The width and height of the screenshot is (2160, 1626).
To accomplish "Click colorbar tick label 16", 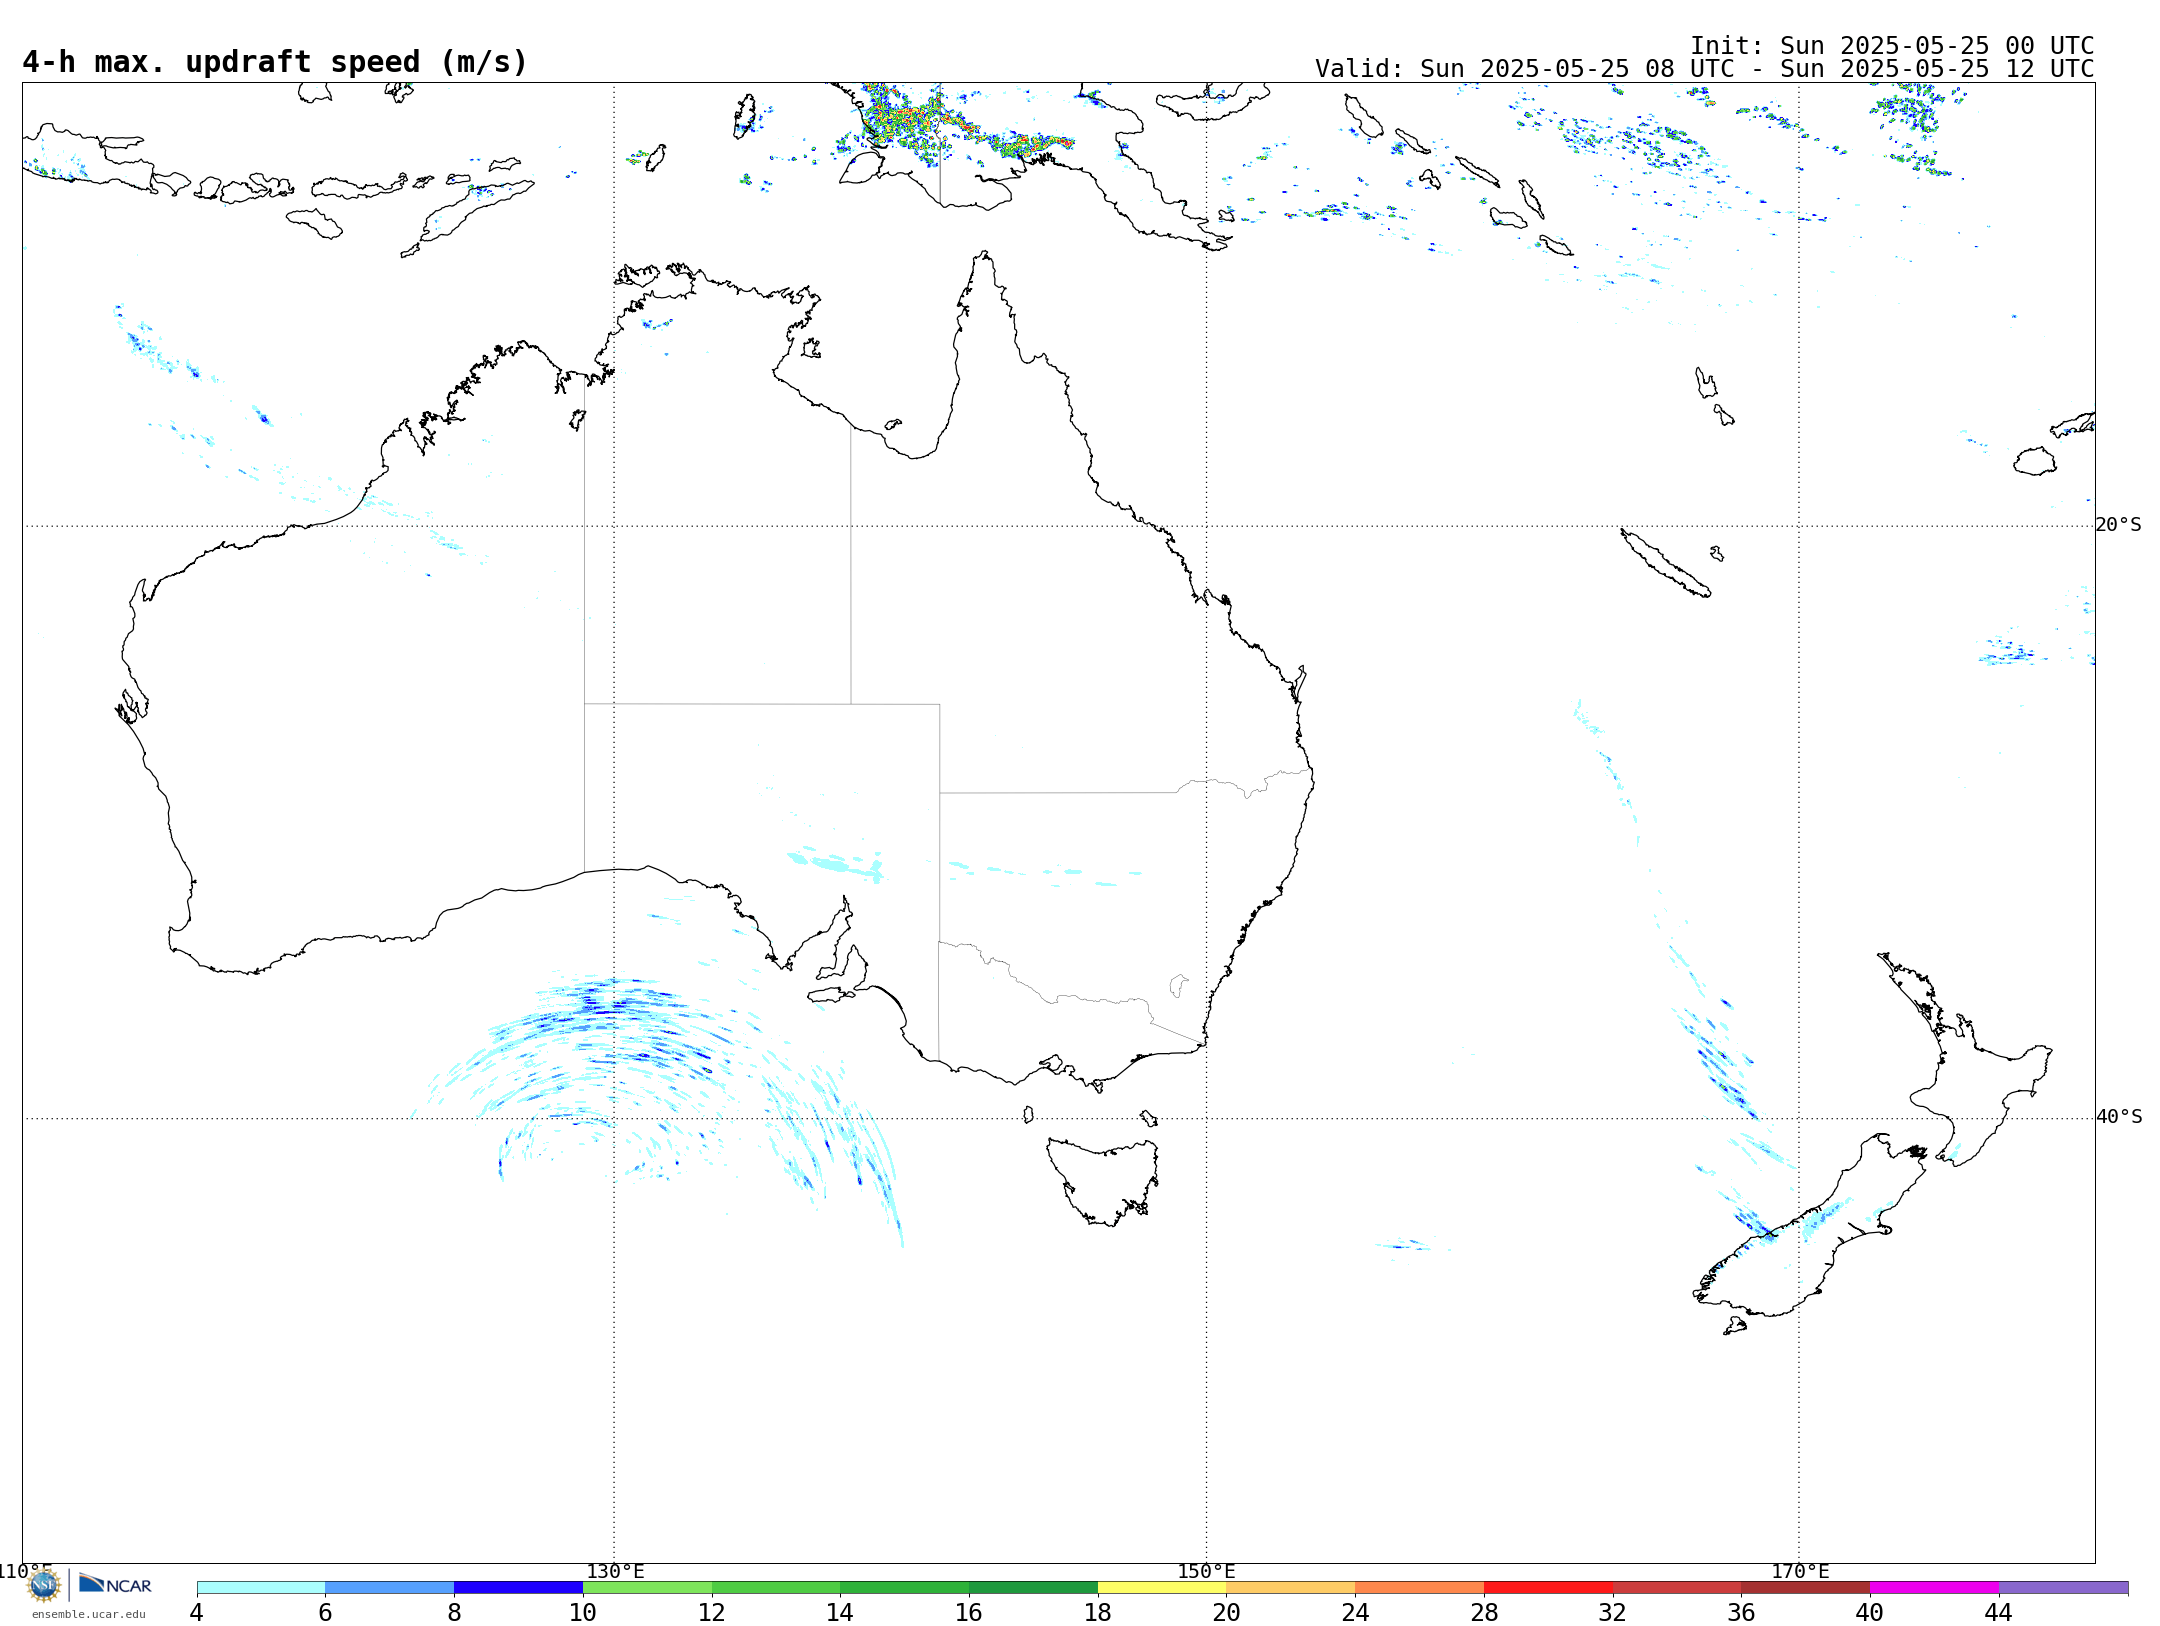I will click(969, 1613).
